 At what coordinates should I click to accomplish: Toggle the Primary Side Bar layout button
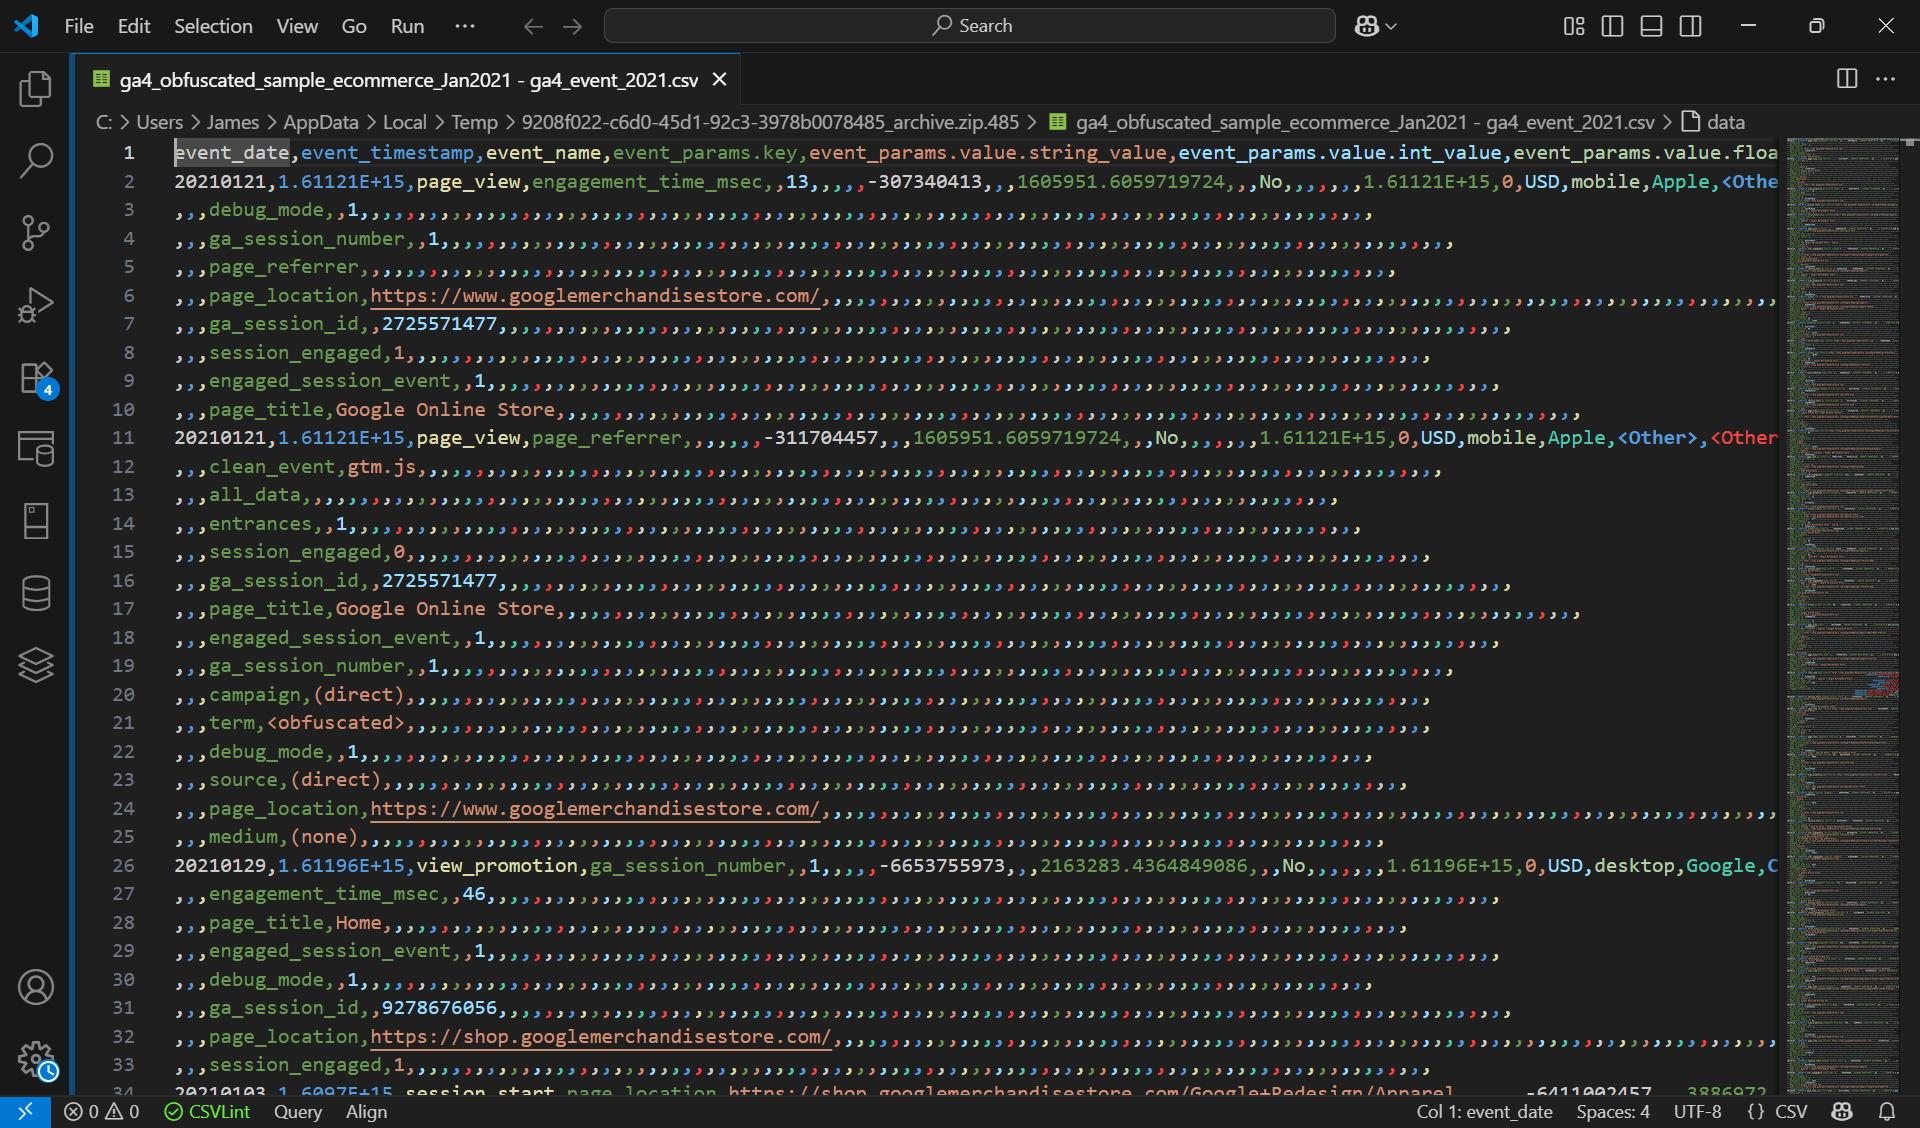tap(1612, 26)
